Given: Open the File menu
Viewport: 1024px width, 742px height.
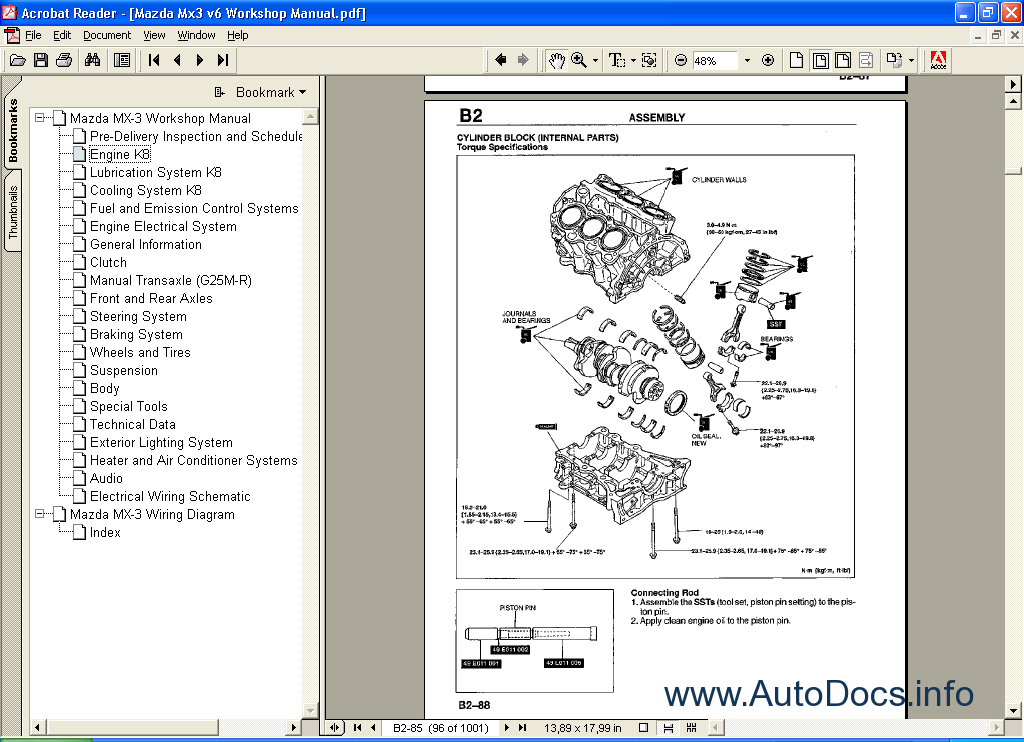Looking at the screenshot, I should coord(33,35).
